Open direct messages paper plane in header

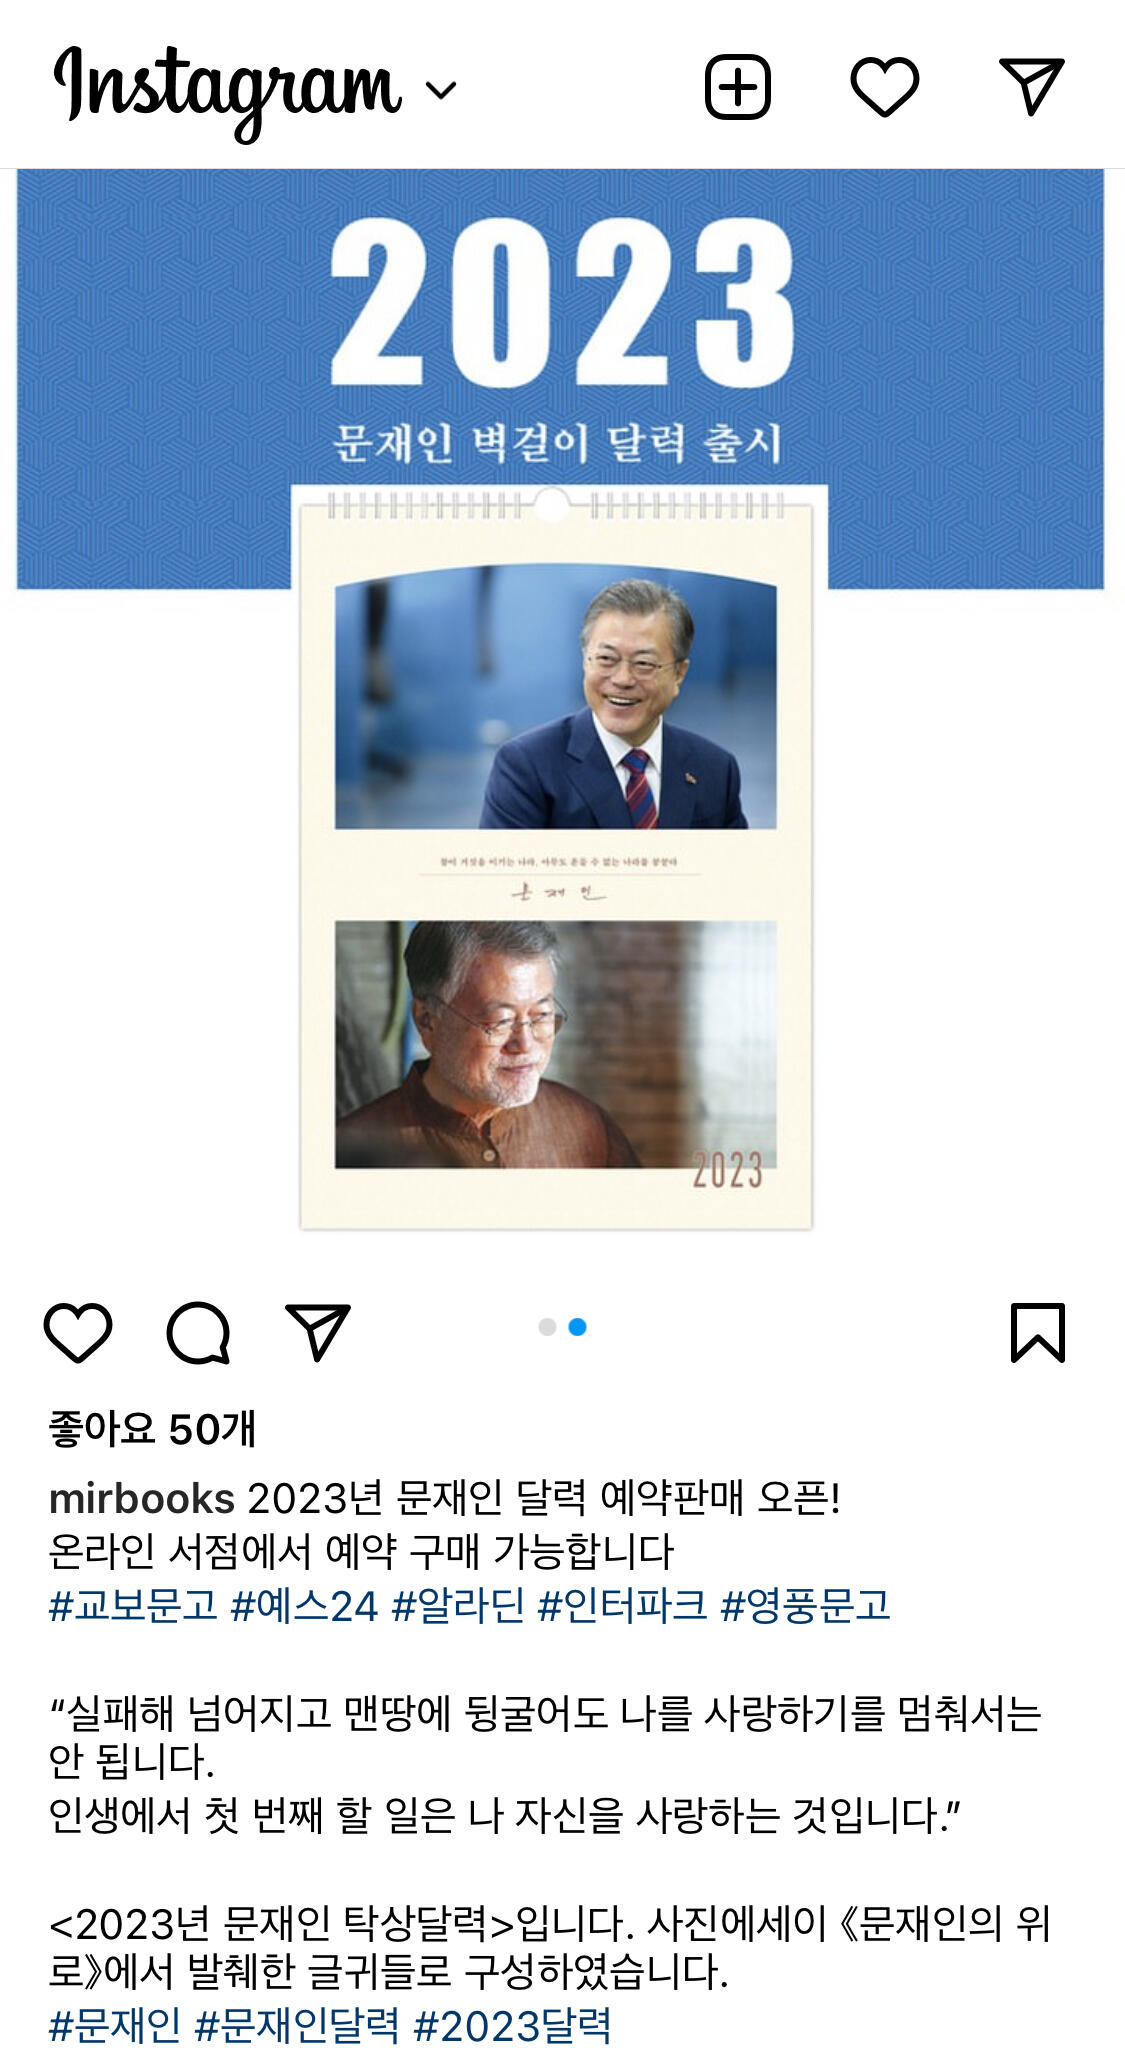coord(1031,86)
